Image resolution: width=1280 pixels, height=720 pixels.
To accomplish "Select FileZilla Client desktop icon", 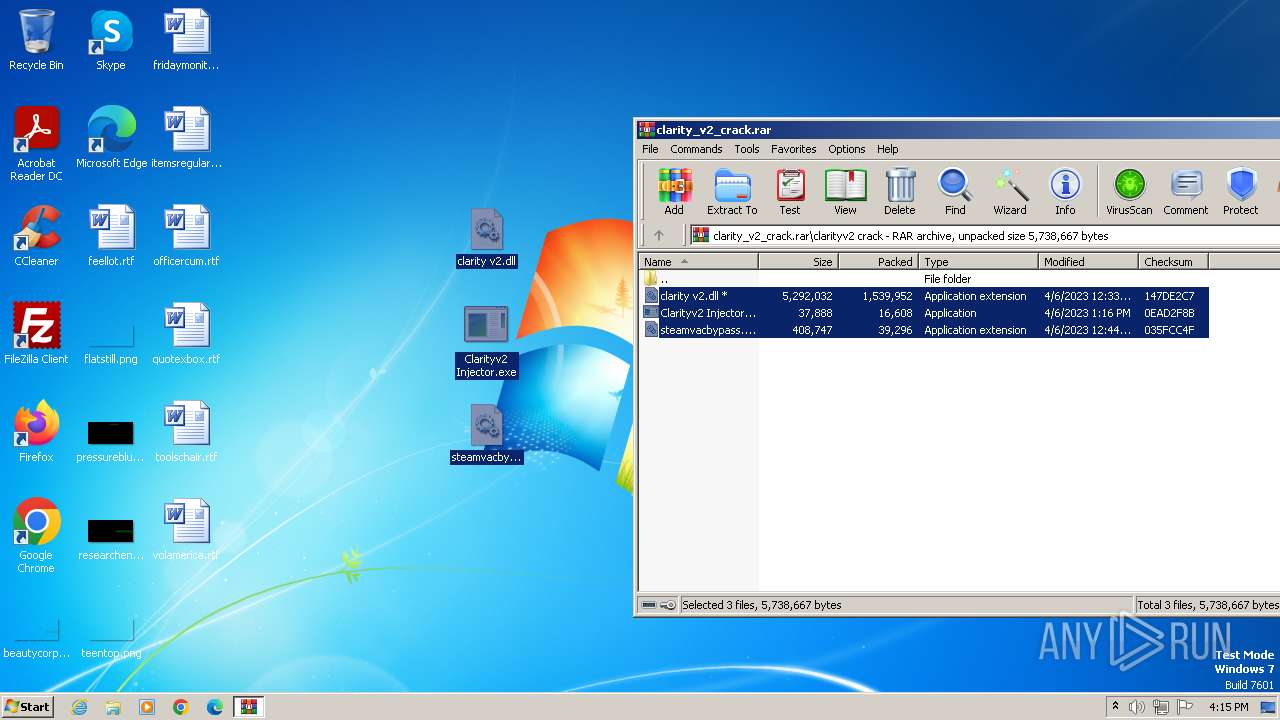I will 36,334.
